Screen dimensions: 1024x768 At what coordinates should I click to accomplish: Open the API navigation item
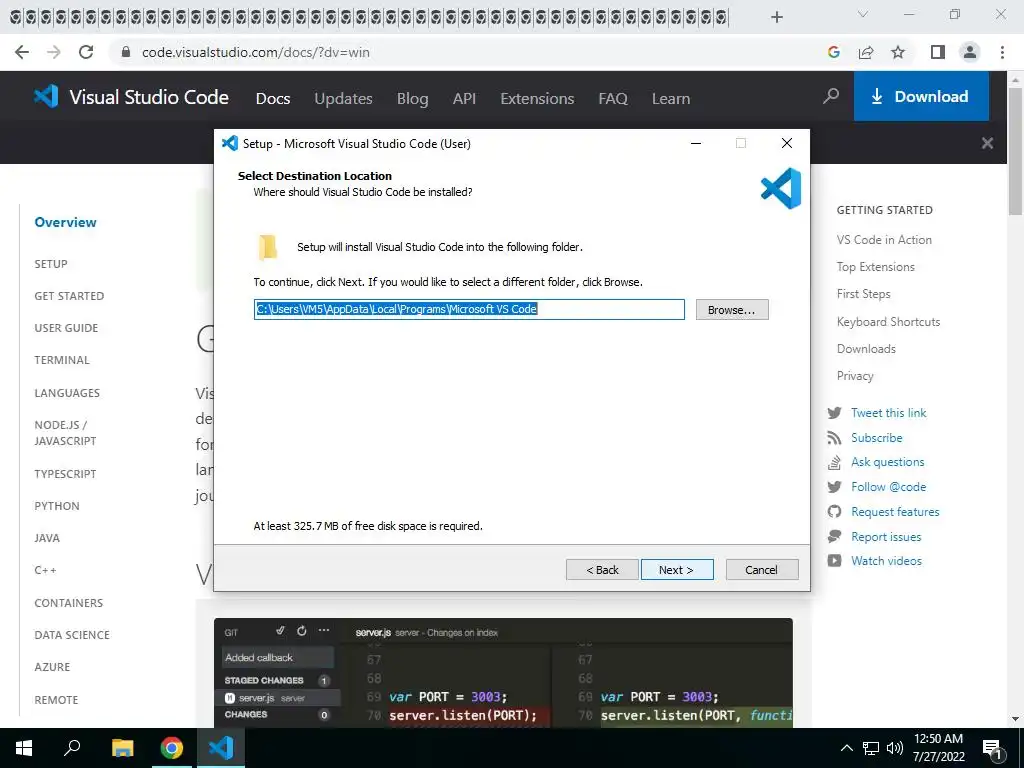464,99
